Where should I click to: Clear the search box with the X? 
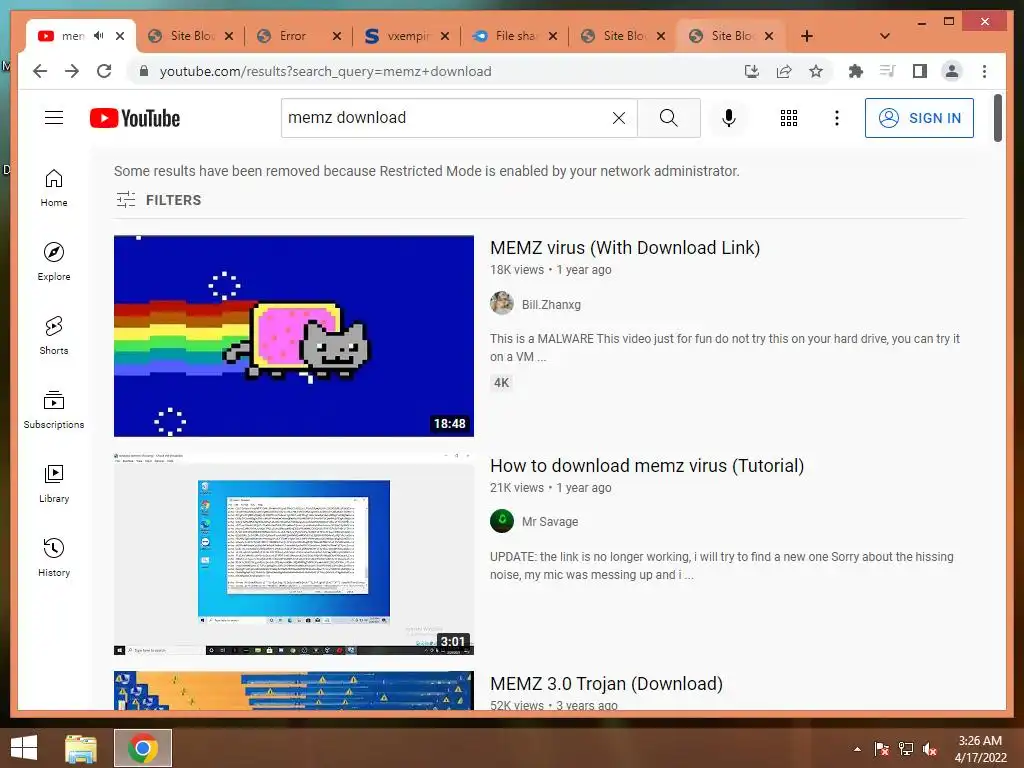pos(618,118)
